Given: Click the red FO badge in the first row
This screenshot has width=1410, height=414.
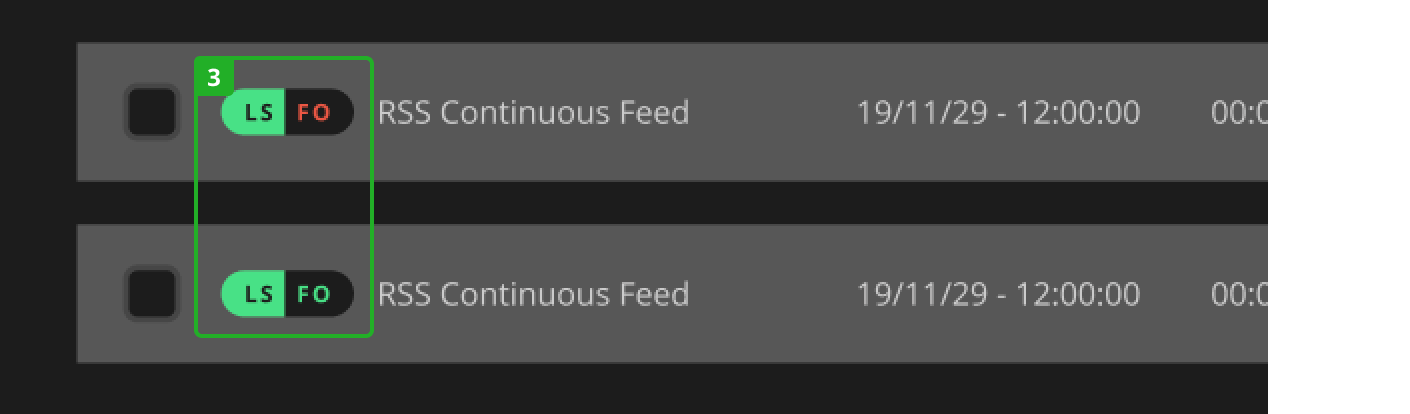Looking at the screenshot, I should tap(315, 112).
